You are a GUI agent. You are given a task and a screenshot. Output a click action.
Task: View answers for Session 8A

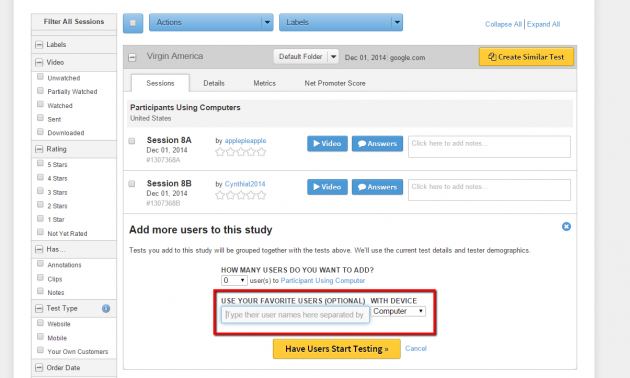(x=377, y=144)
